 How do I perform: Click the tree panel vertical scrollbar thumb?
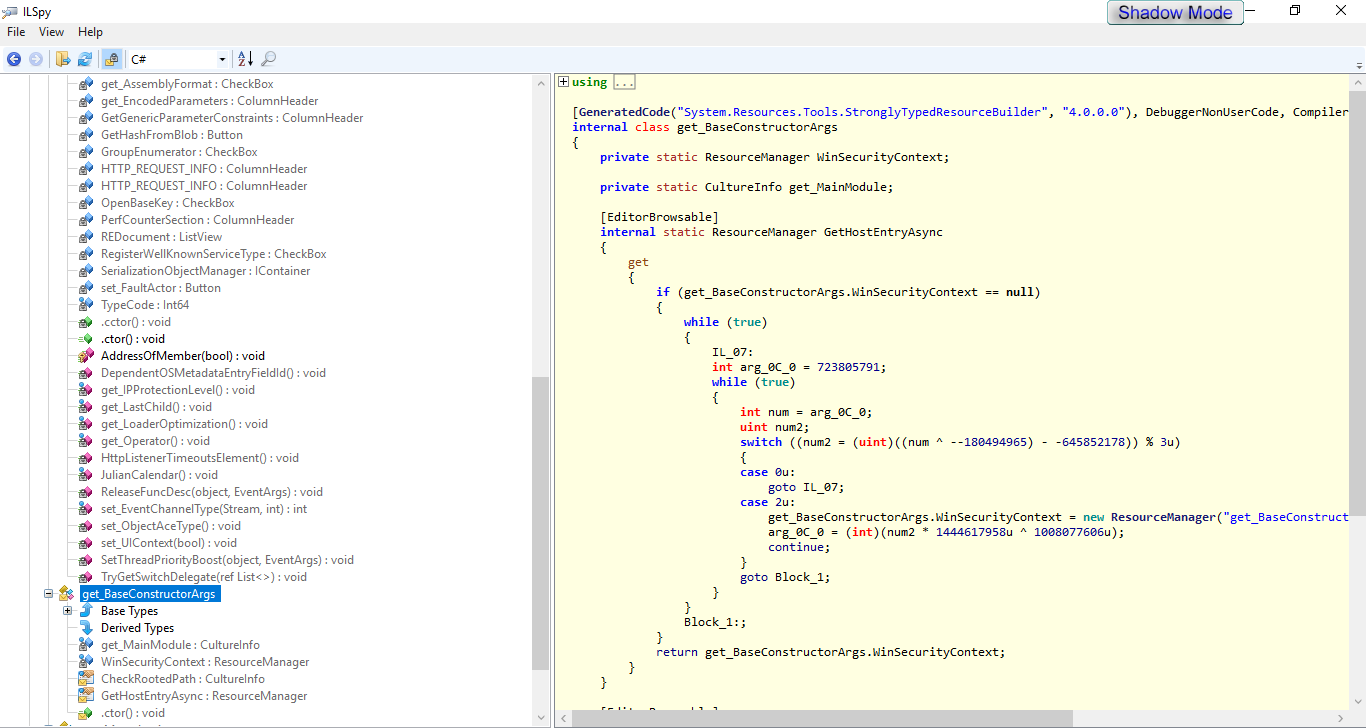[x=540, y=522]
